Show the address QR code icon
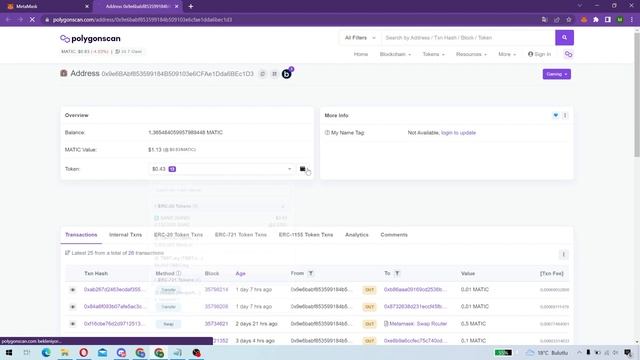This screenshot has height=360, width=640. tap(274, 74)
